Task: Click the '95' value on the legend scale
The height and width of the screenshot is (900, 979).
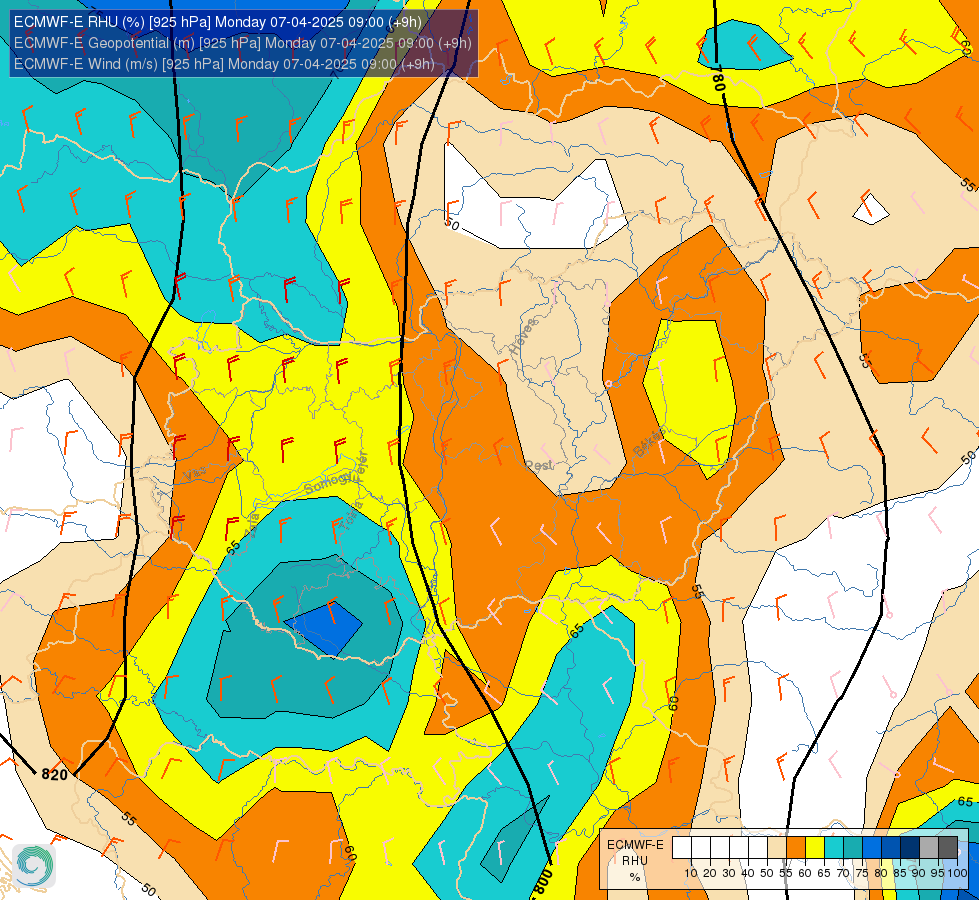Action: 938,874
